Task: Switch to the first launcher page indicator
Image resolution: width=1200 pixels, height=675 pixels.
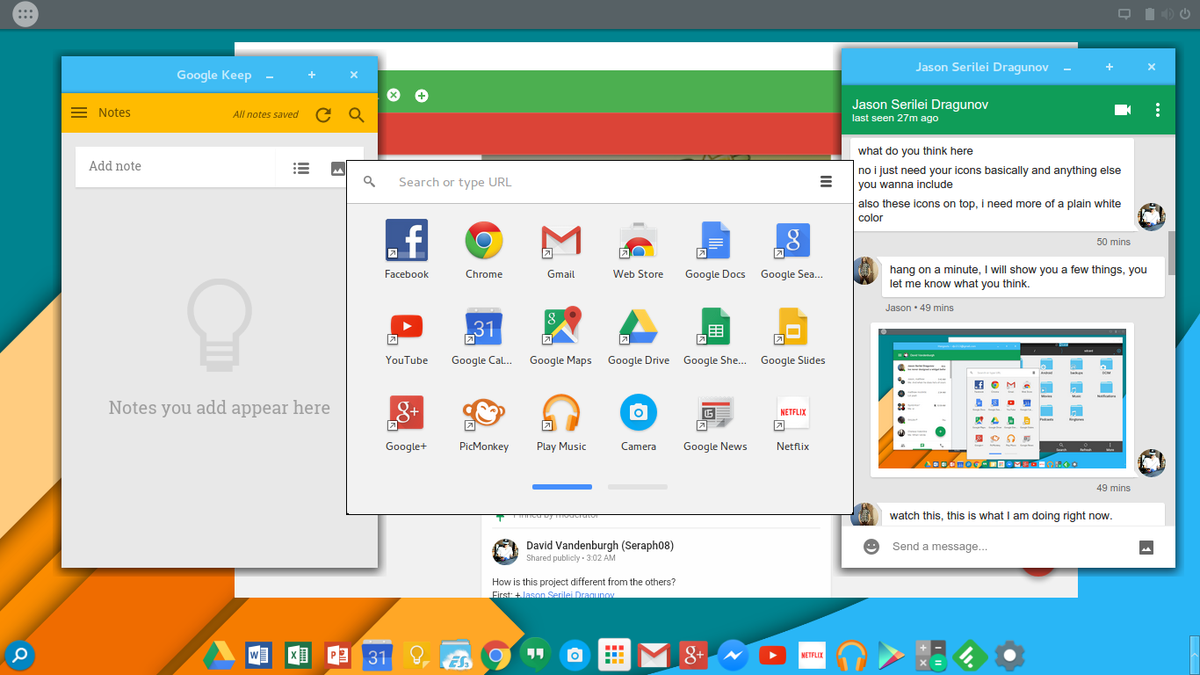Action: (x=562, y=487)
